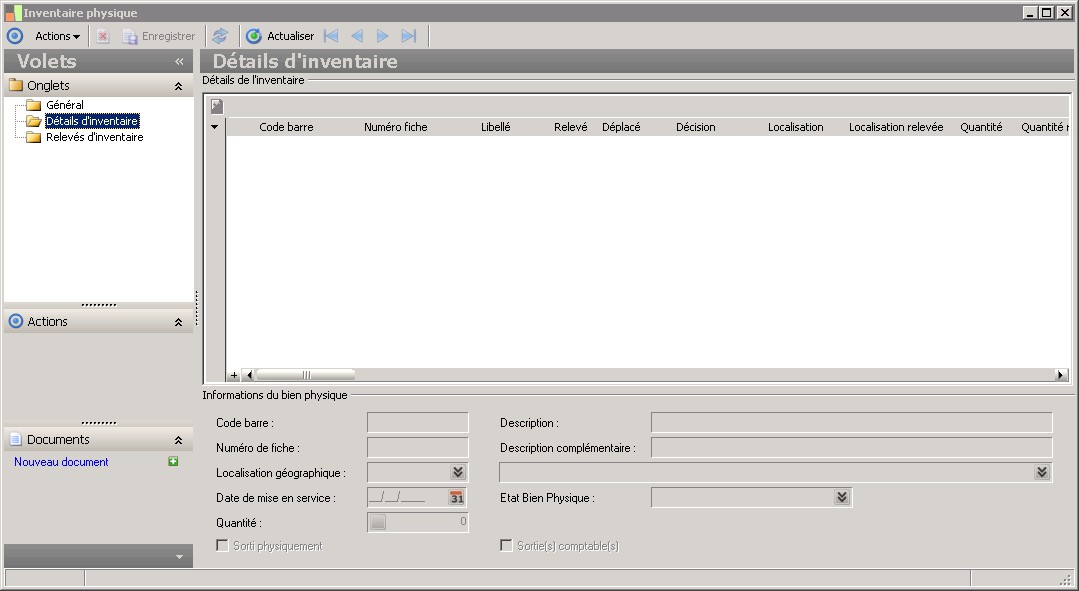Click the Localisation relevée column header

point(896,127)
